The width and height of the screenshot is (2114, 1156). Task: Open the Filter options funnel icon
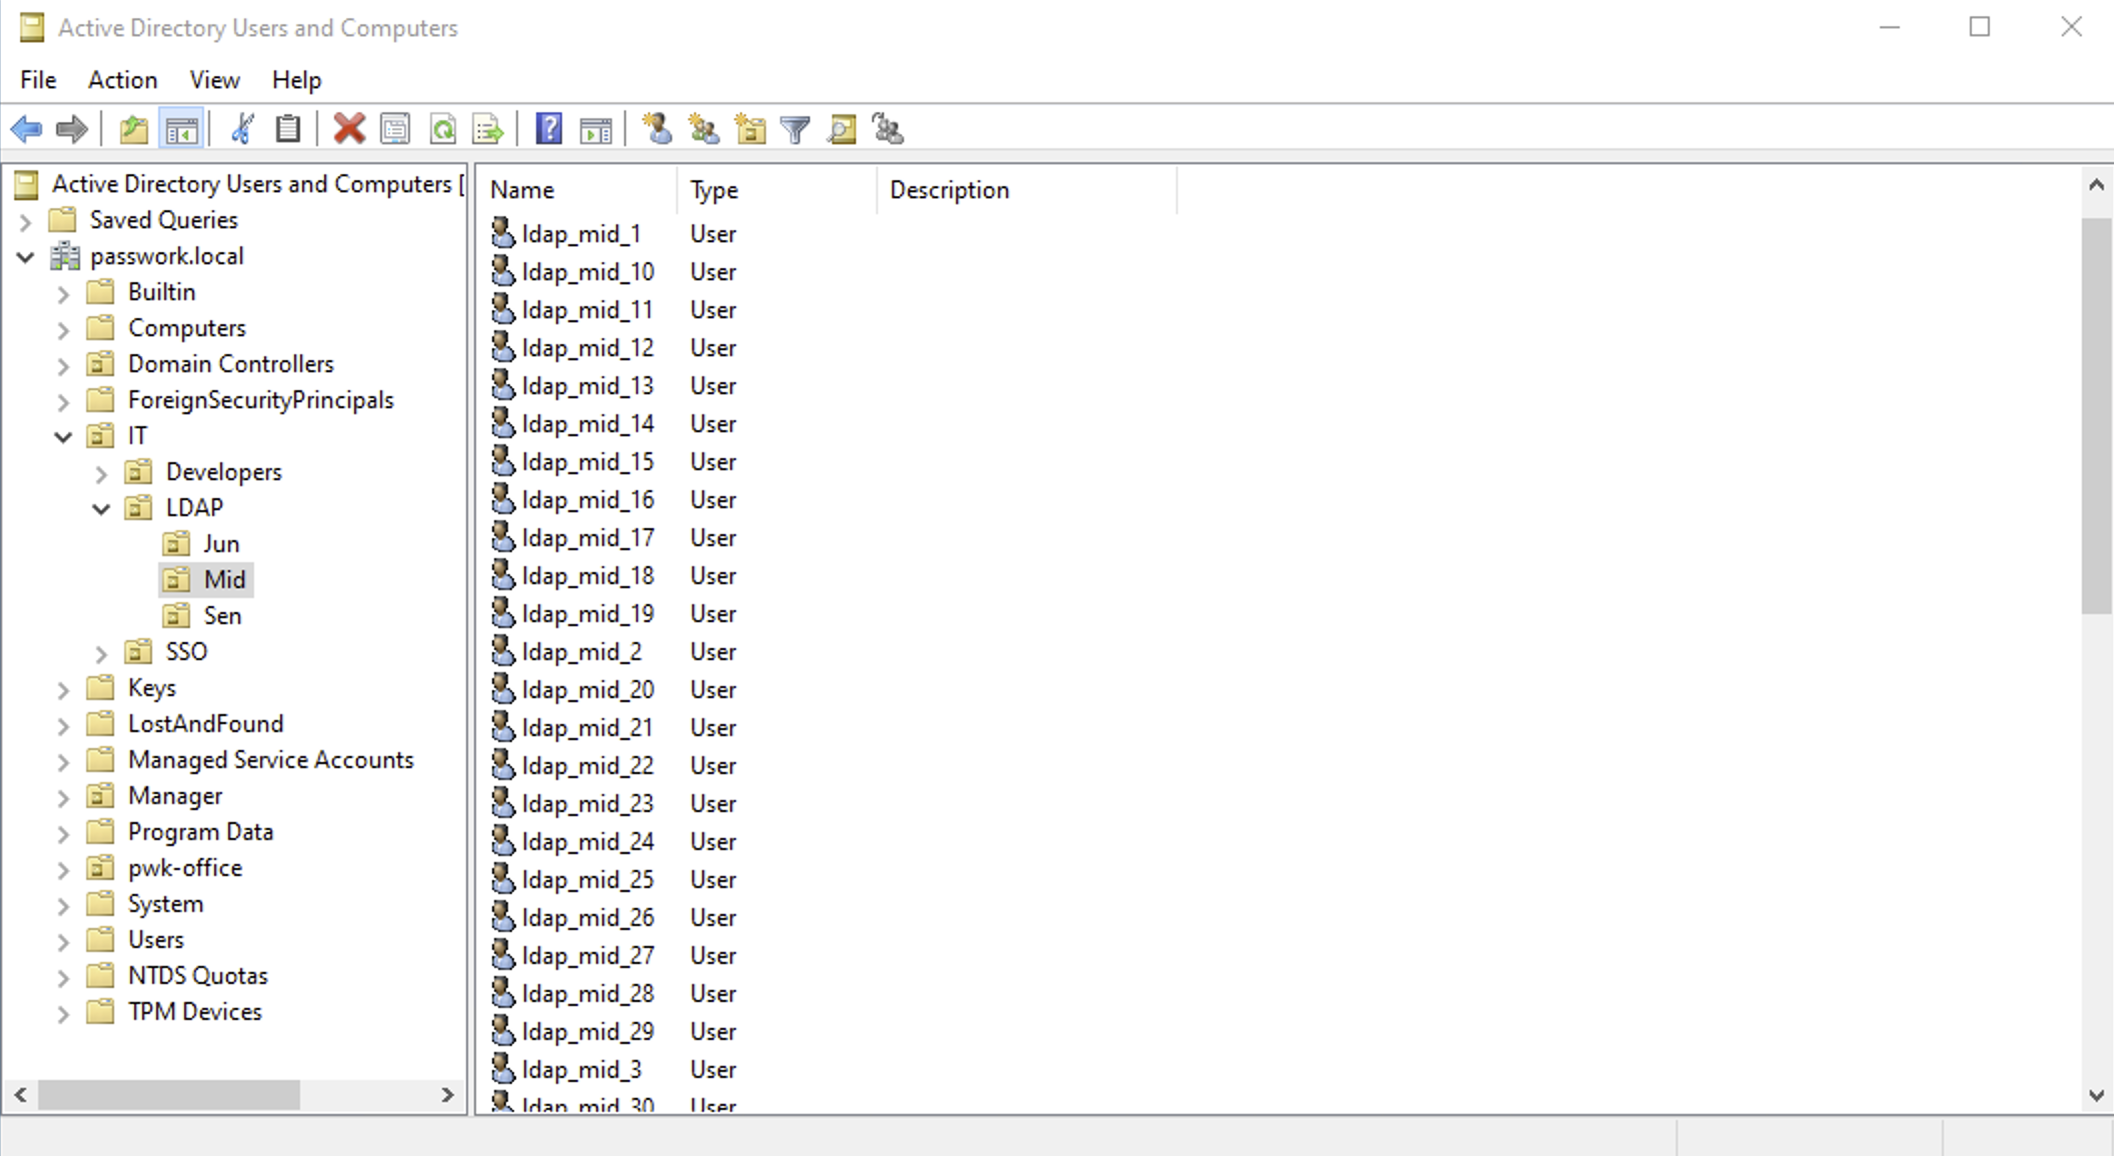click(x=796, y=129)
